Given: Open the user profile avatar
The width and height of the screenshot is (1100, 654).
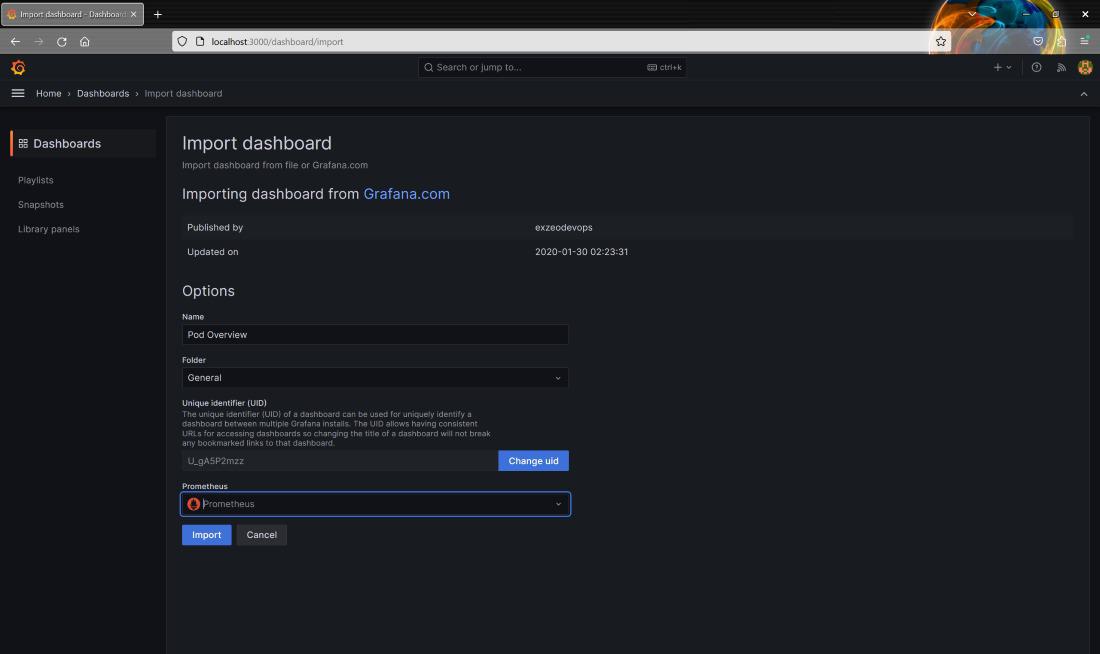Looking at the screenshot, I should (1085, 67).
